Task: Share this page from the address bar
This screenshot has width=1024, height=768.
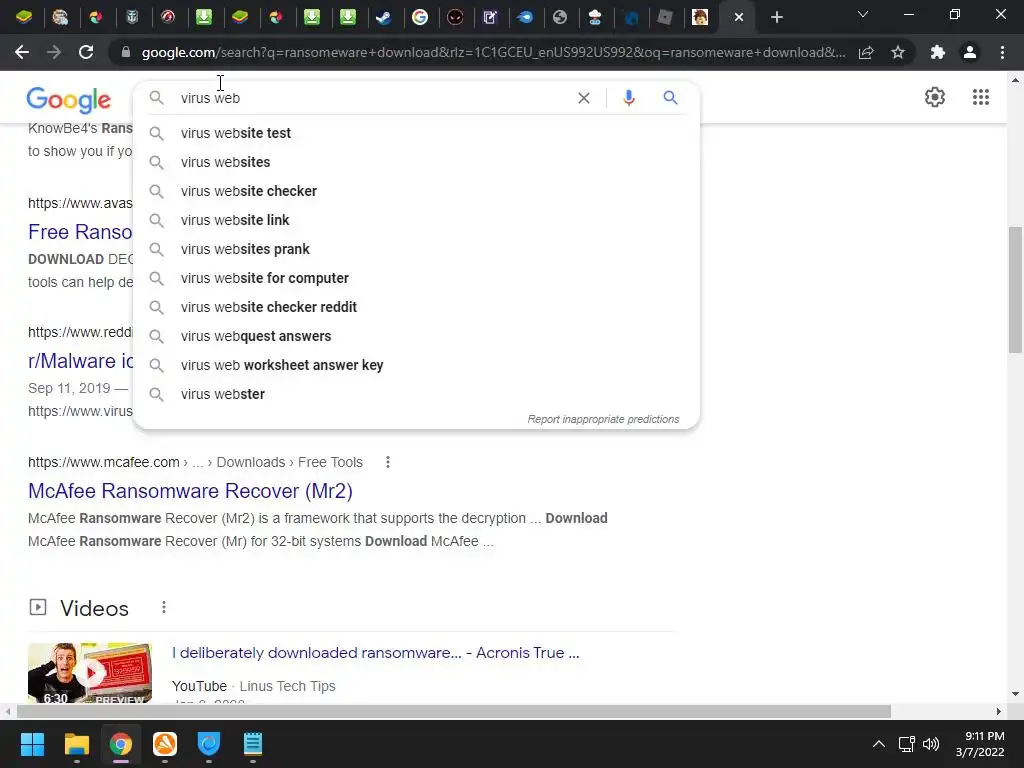Action: point(866,52)
